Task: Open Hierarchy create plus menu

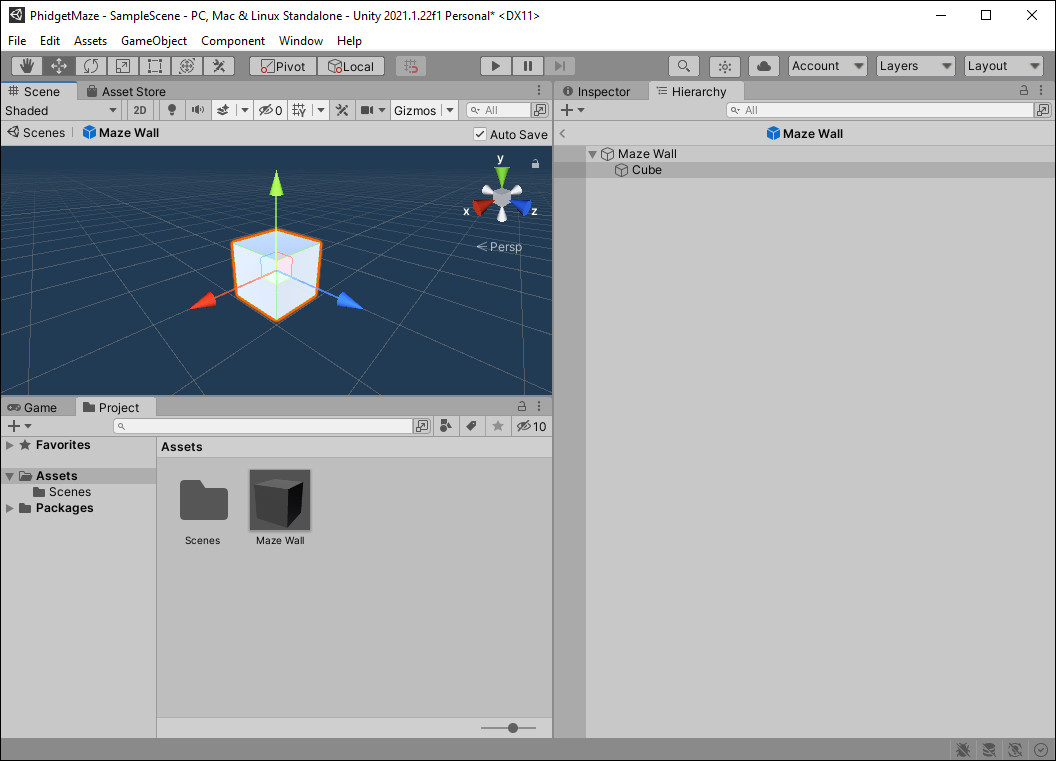Action: [572, 110]
